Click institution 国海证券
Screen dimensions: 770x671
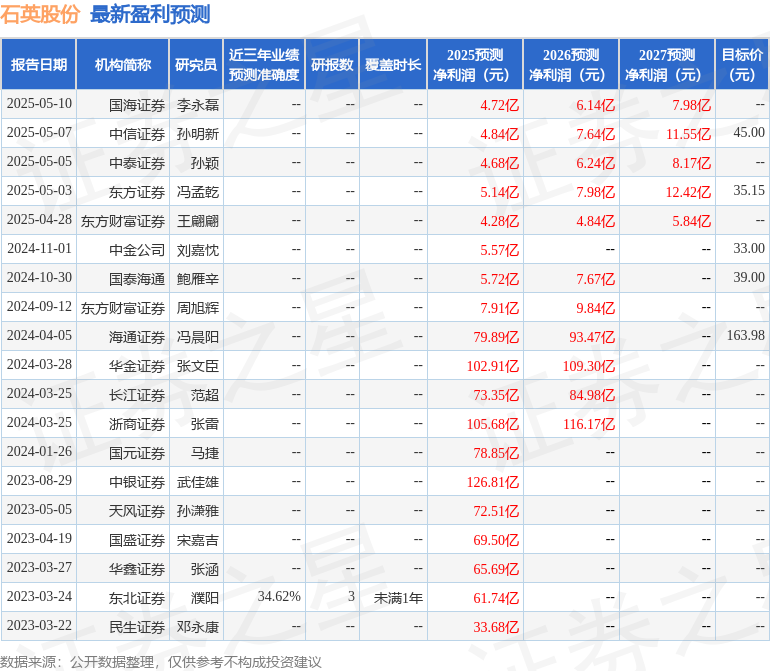137,105
